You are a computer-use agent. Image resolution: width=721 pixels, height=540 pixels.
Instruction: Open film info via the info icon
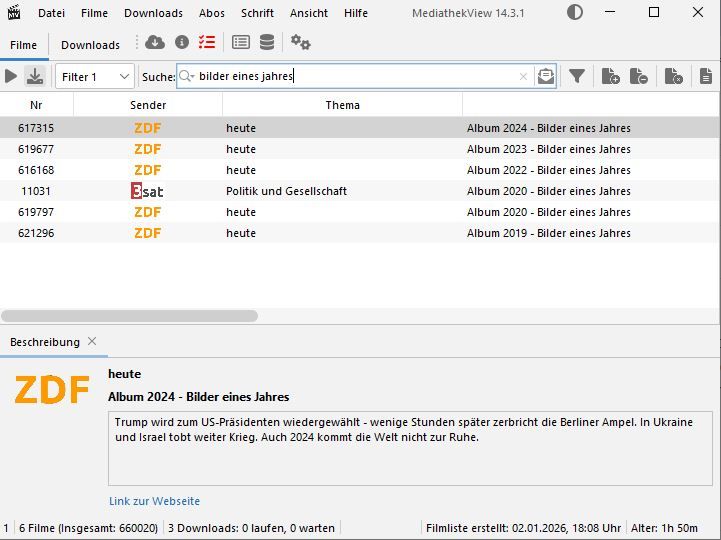coord(181,42)
